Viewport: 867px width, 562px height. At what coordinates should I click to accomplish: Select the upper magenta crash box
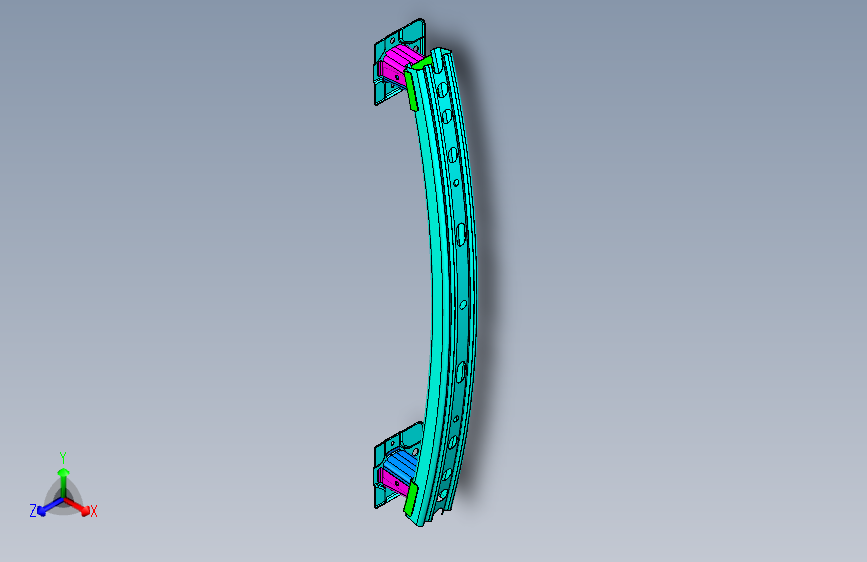coord(398,64)
